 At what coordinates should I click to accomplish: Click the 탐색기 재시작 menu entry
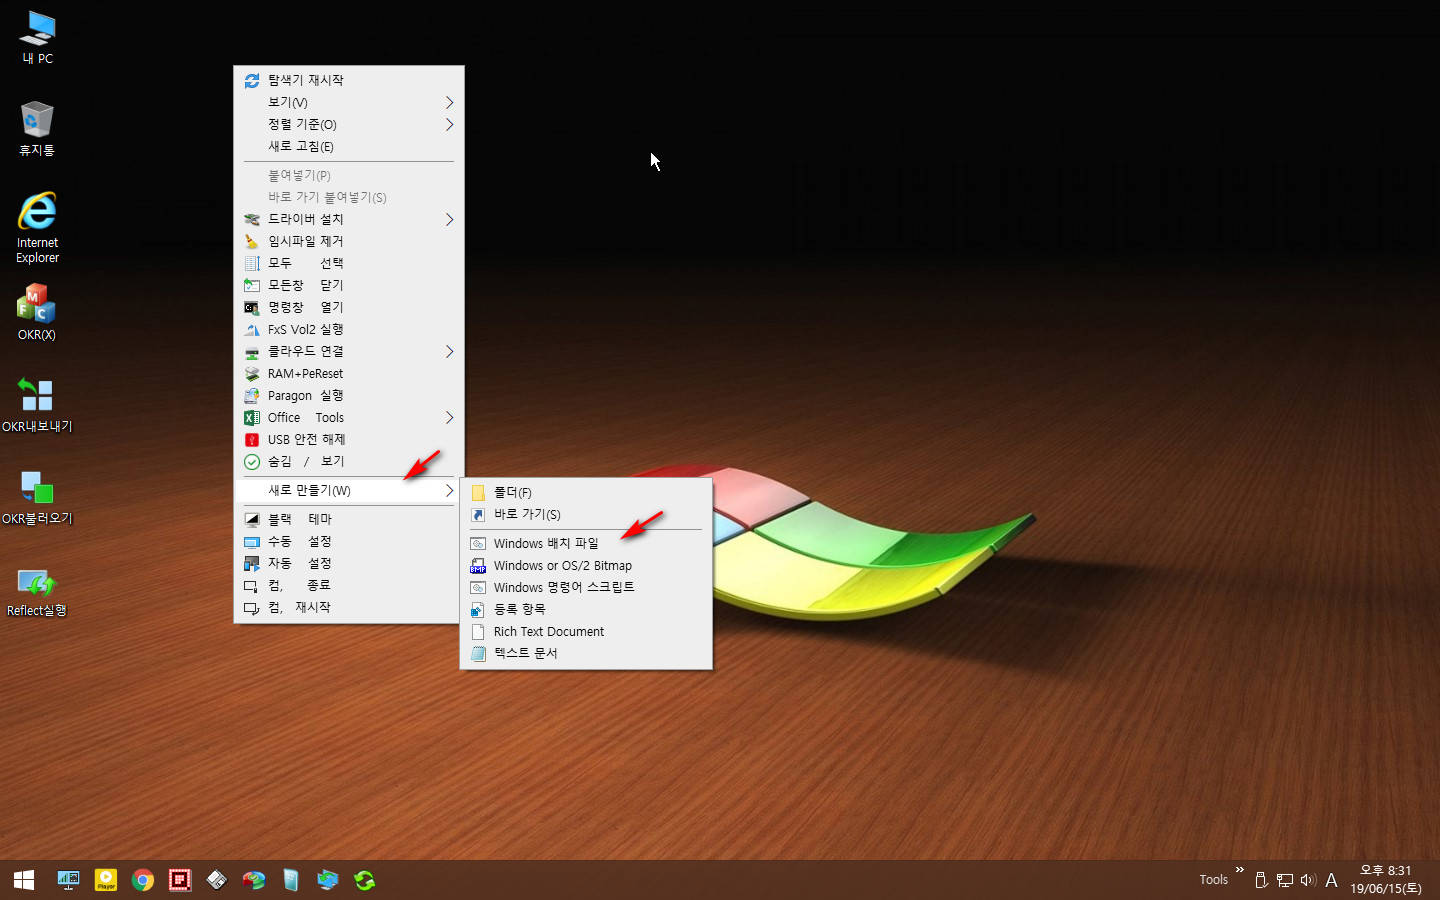pos(348,80)
